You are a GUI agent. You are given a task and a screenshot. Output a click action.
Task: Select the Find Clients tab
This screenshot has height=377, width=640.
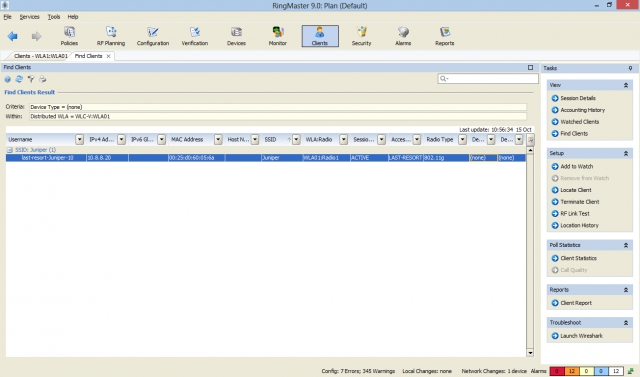coord(88,56)
